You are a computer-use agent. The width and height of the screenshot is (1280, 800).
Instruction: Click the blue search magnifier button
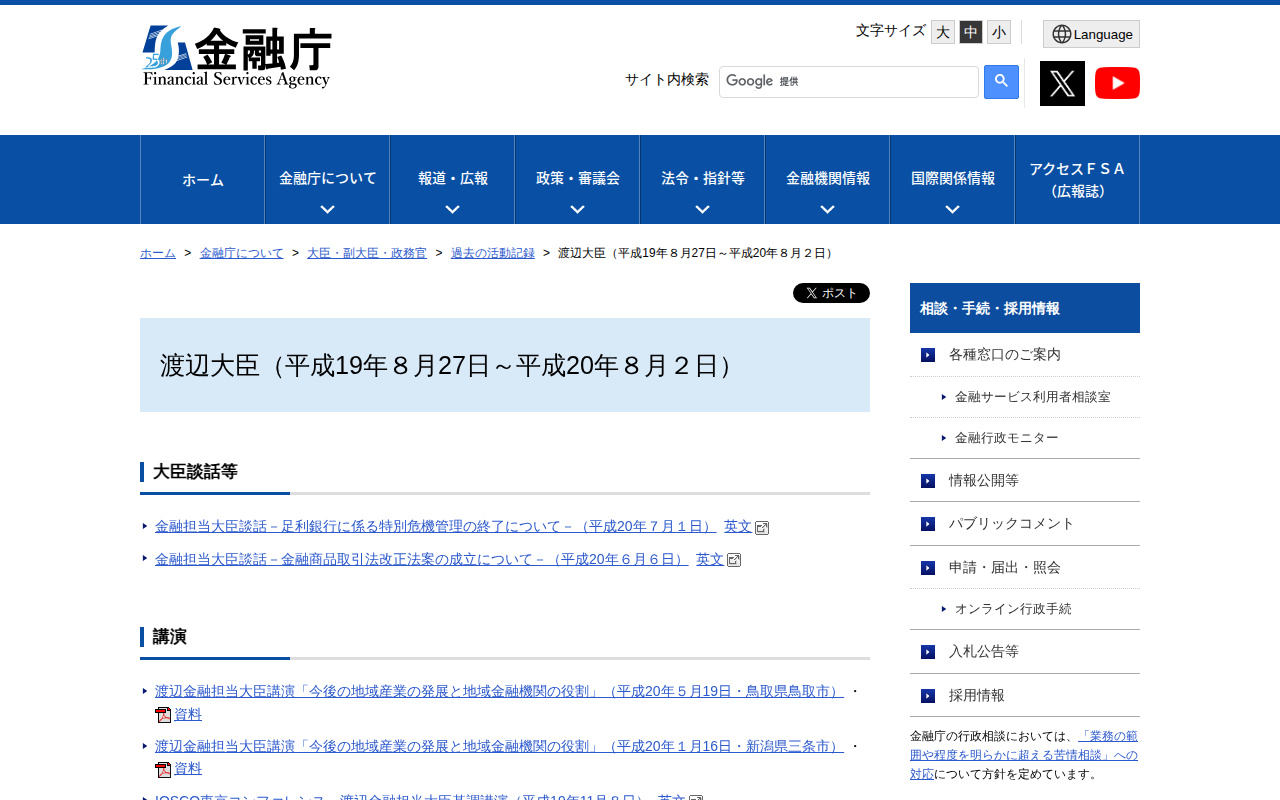(1001, 82)
